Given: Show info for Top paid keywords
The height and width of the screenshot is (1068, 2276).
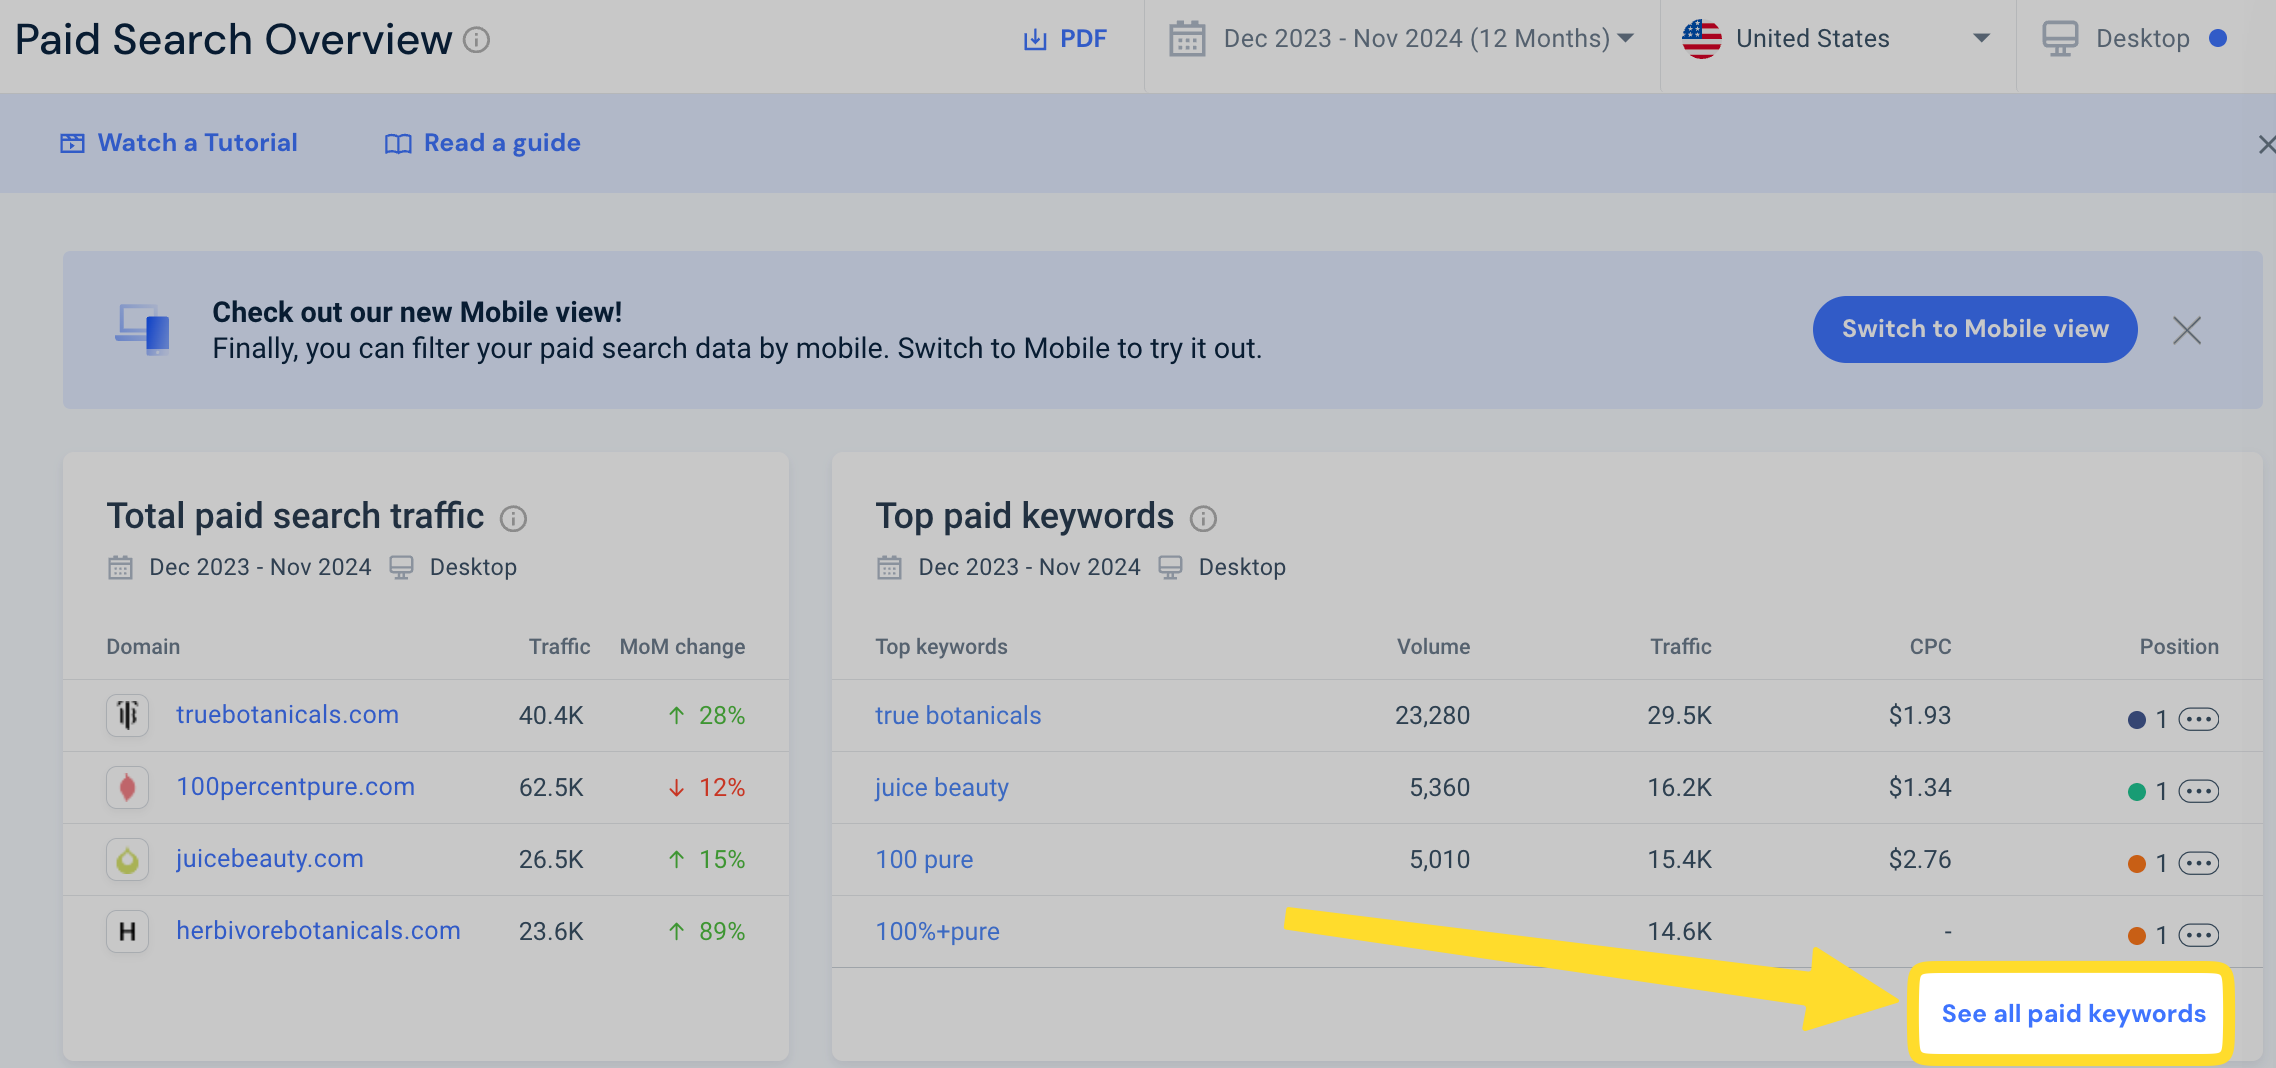Looking at the screenshot, I should pos(1203,518).
